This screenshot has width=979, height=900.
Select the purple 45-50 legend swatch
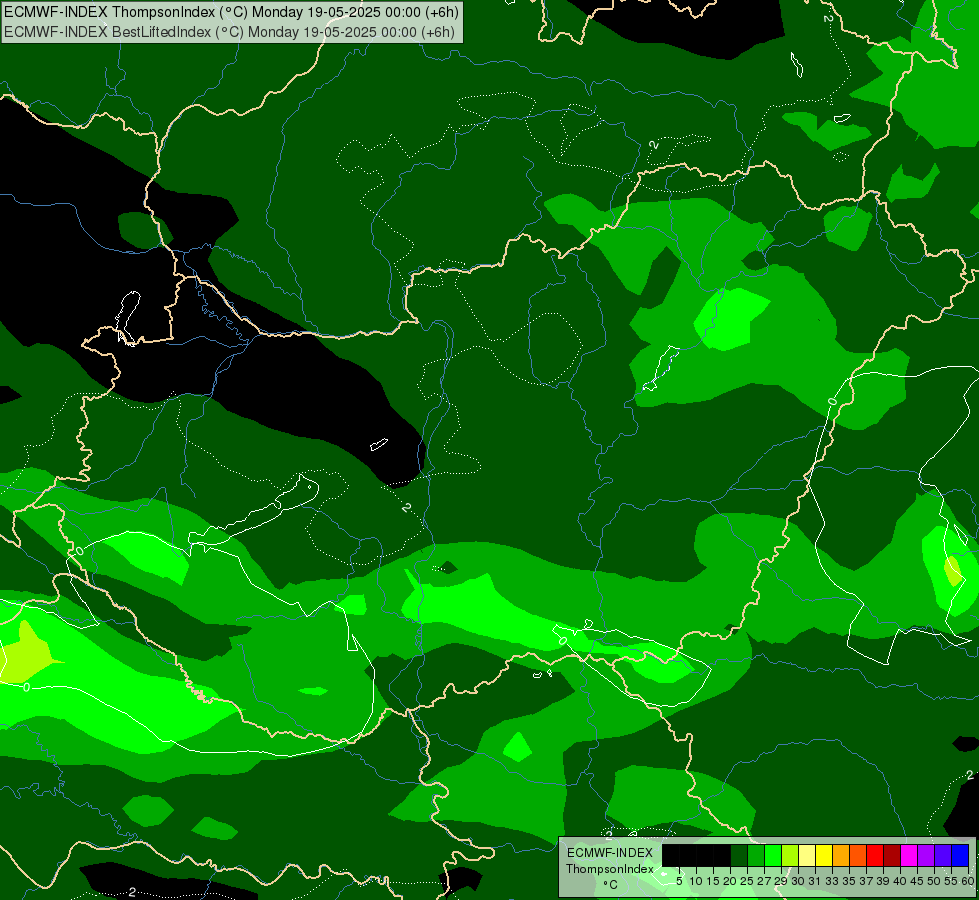tap(926, 855)
